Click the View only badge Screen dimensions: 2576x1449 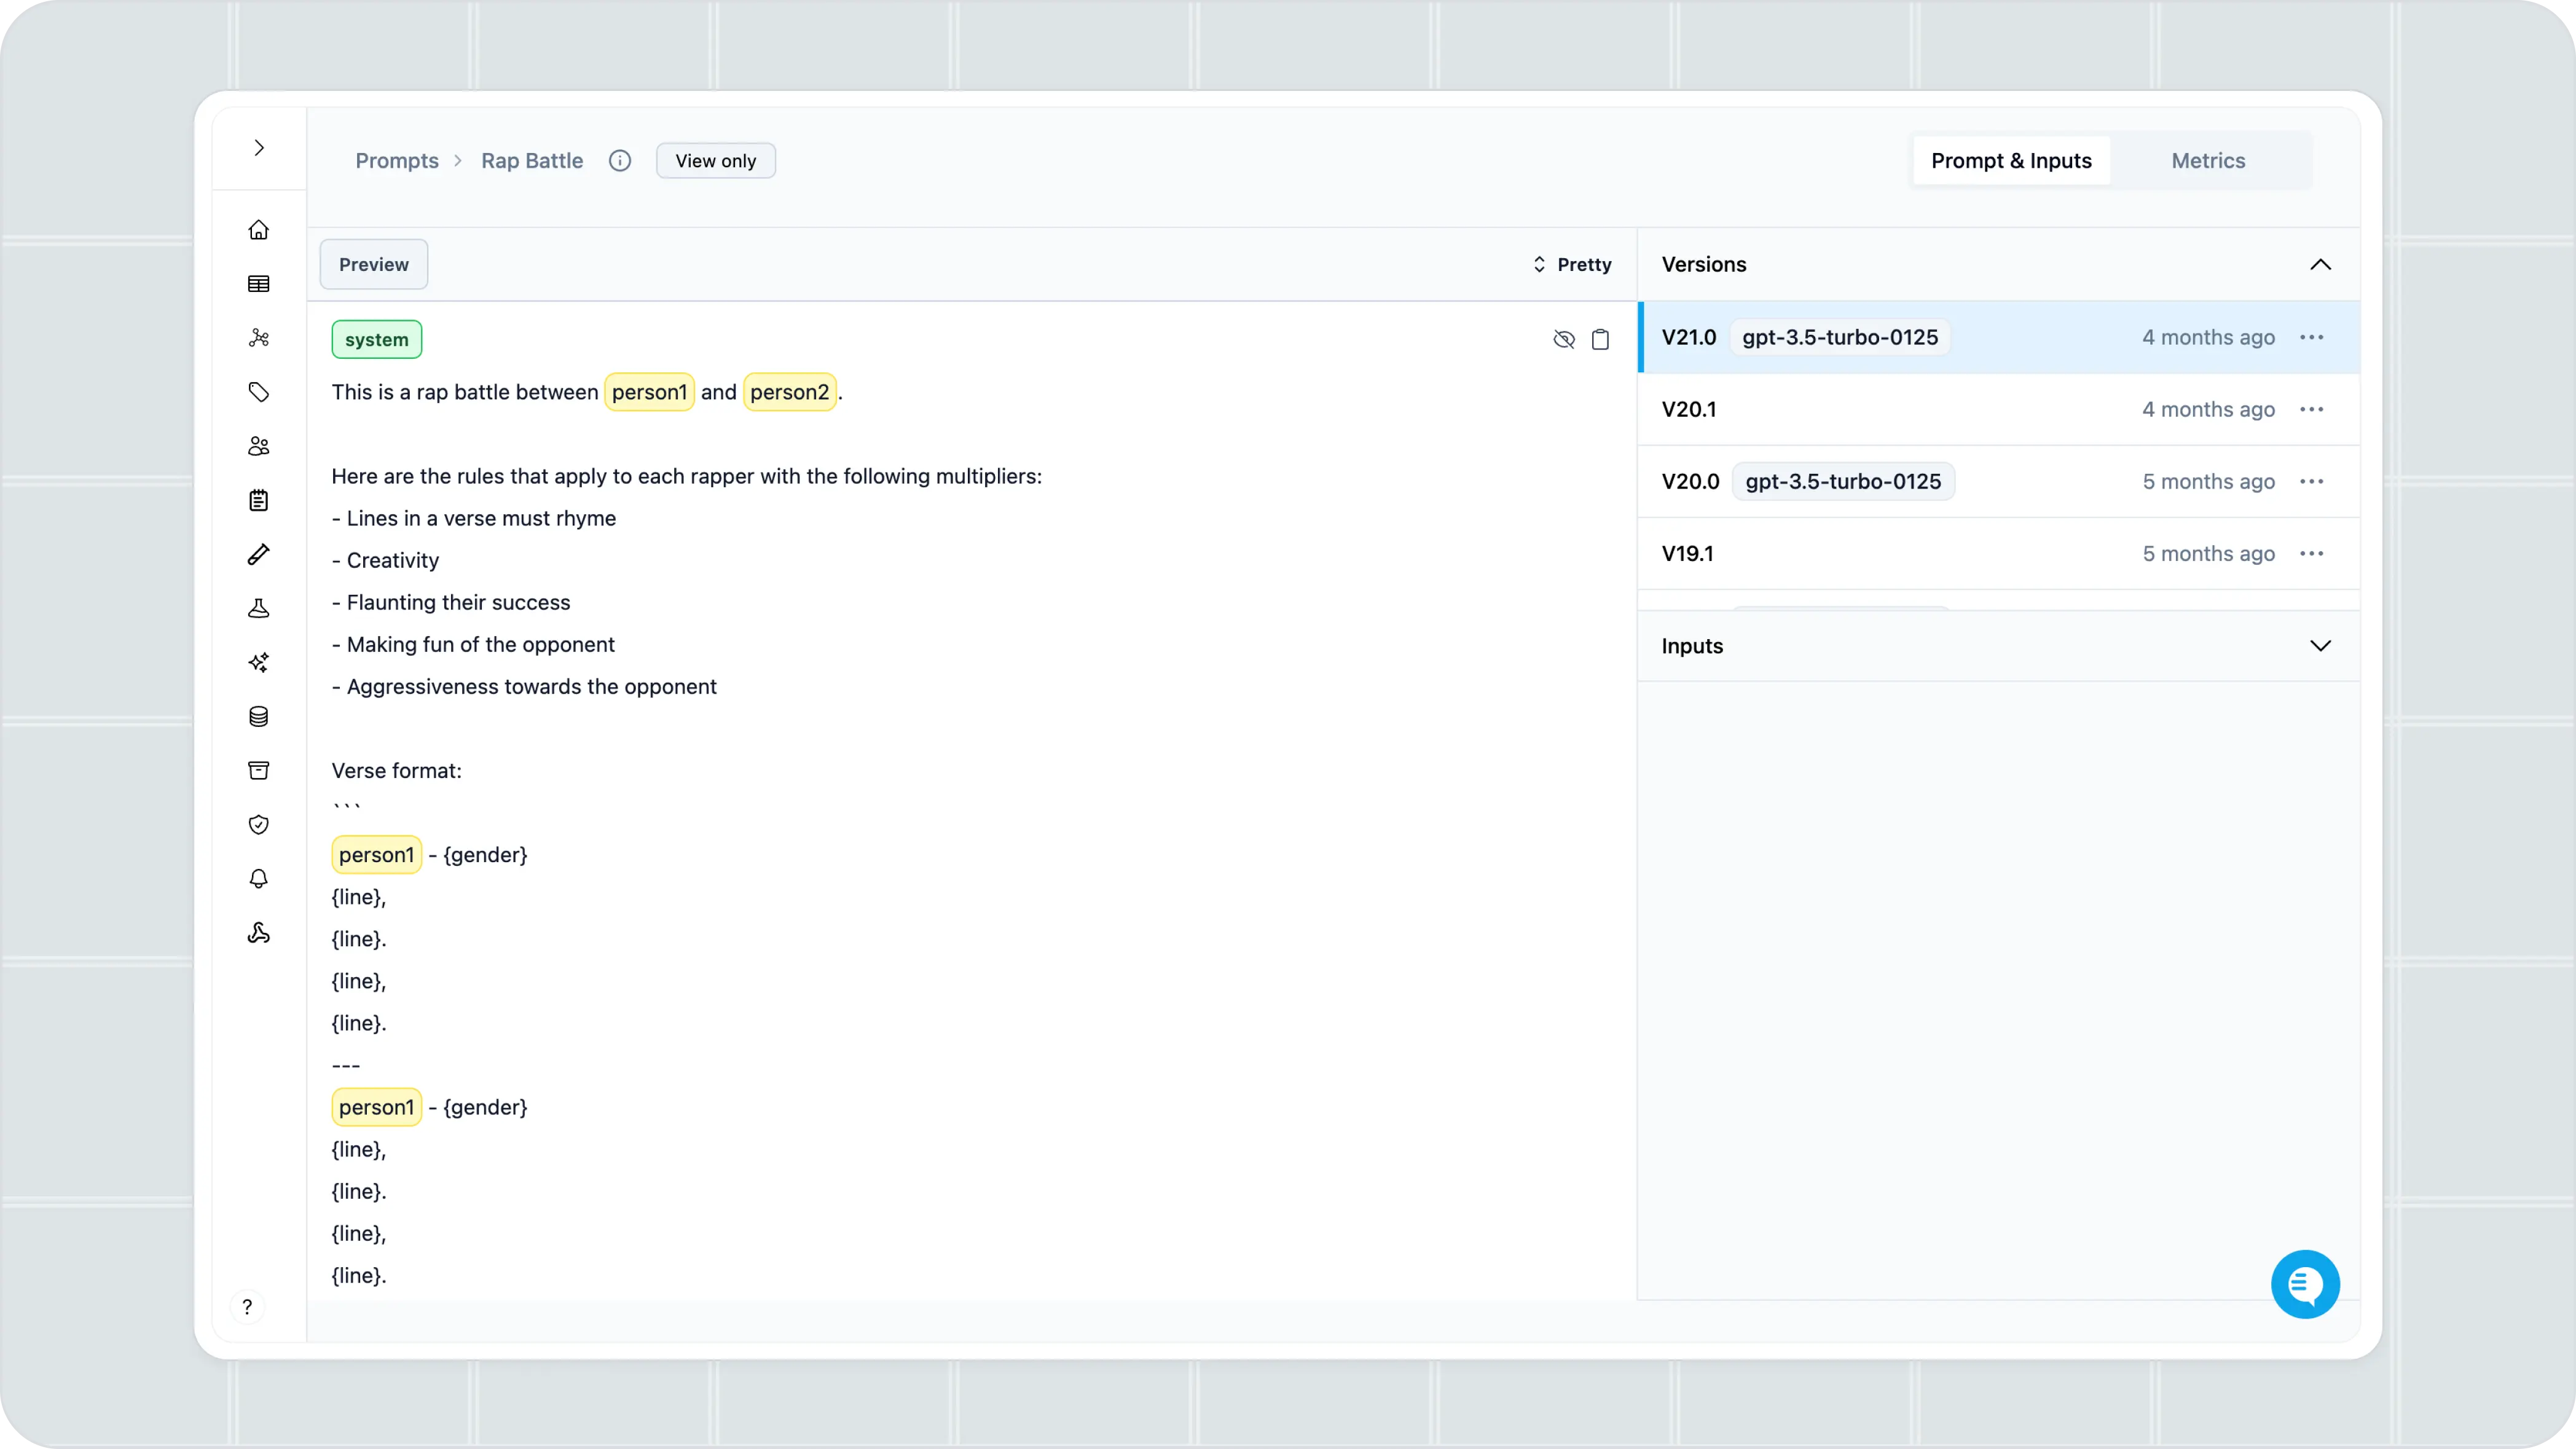(715, 161)
